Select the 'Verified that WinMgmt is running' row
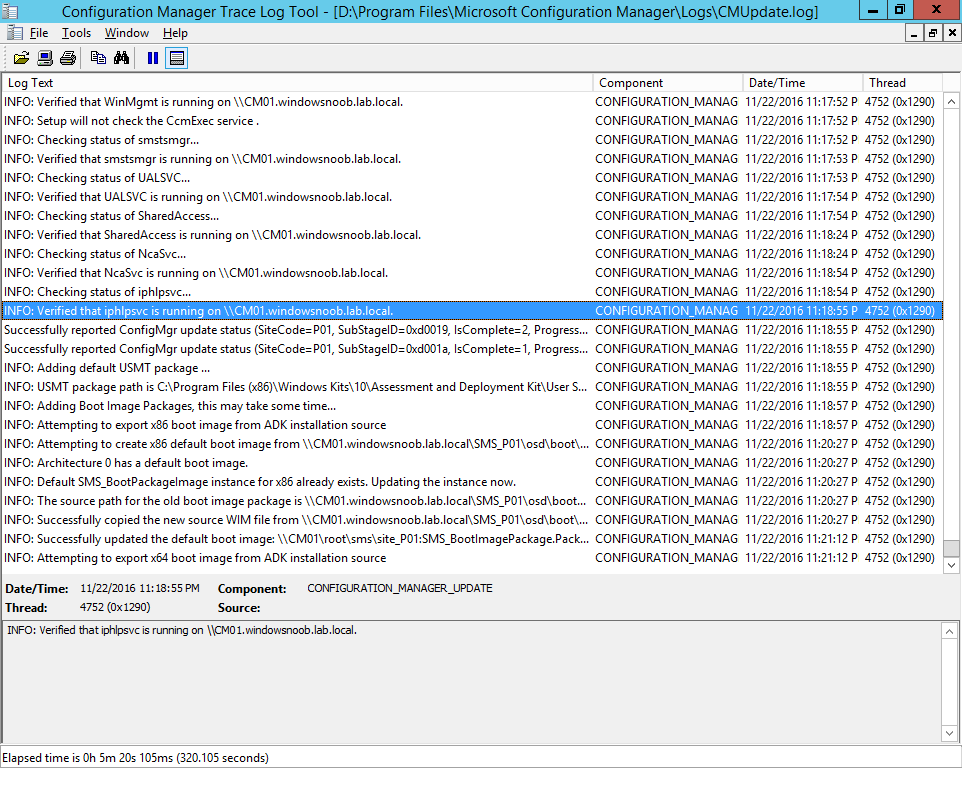Viewport: 962px width, 799px height. pyautogui.click(x=472, y=102)
